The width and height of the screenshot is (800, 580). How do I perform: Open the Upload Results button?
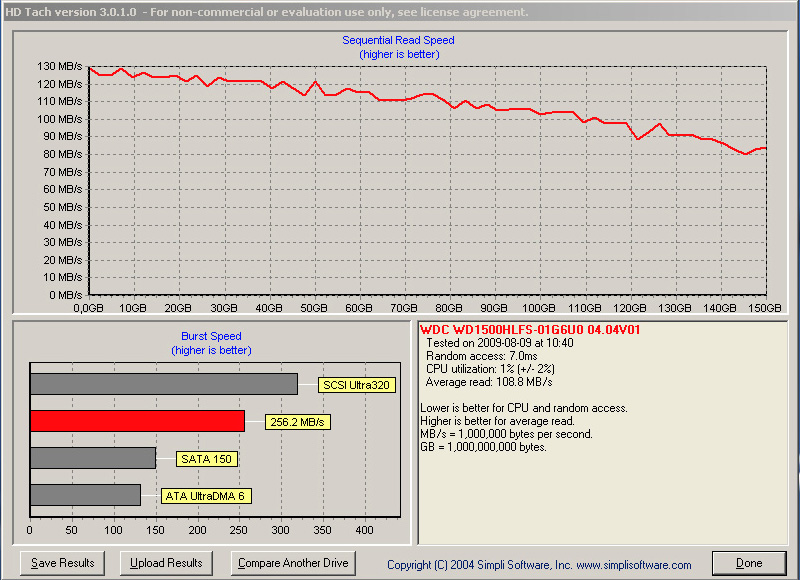[166, 563]
